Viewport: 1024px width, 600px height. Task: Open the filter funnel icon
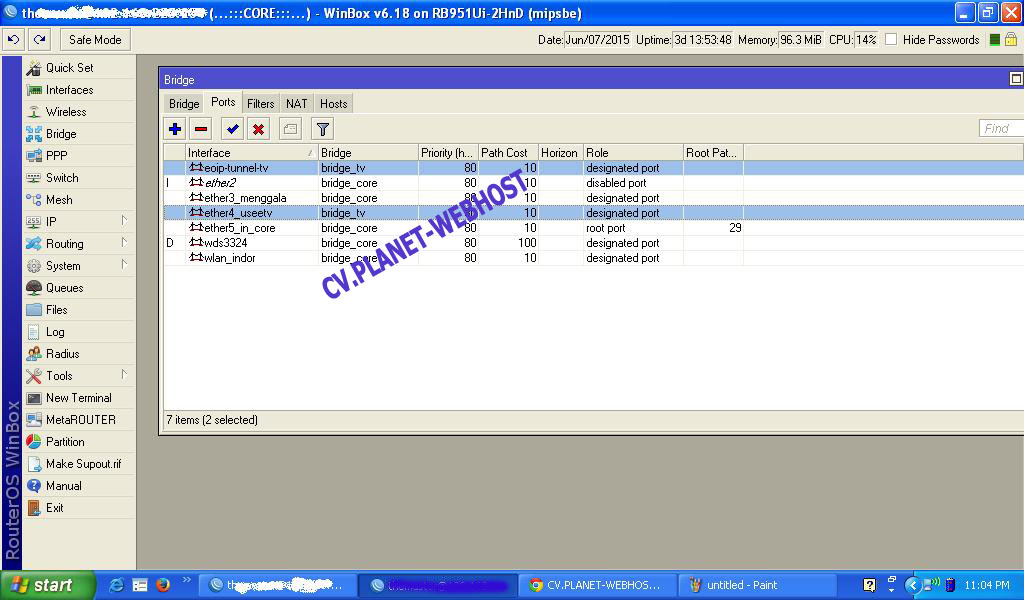[322, 129]
